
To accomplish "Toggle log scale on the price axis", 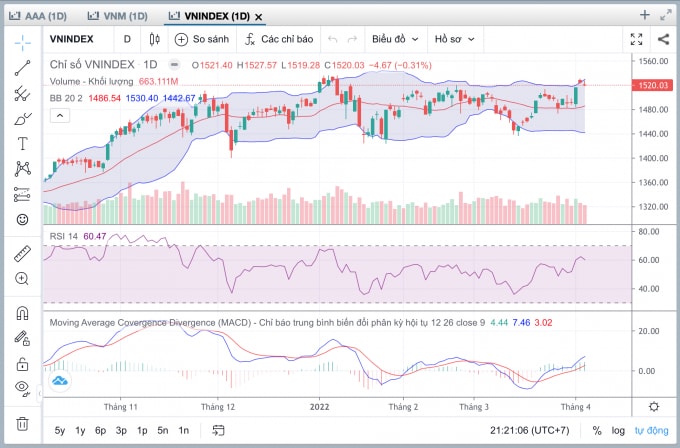I will [x=618, y=431].
